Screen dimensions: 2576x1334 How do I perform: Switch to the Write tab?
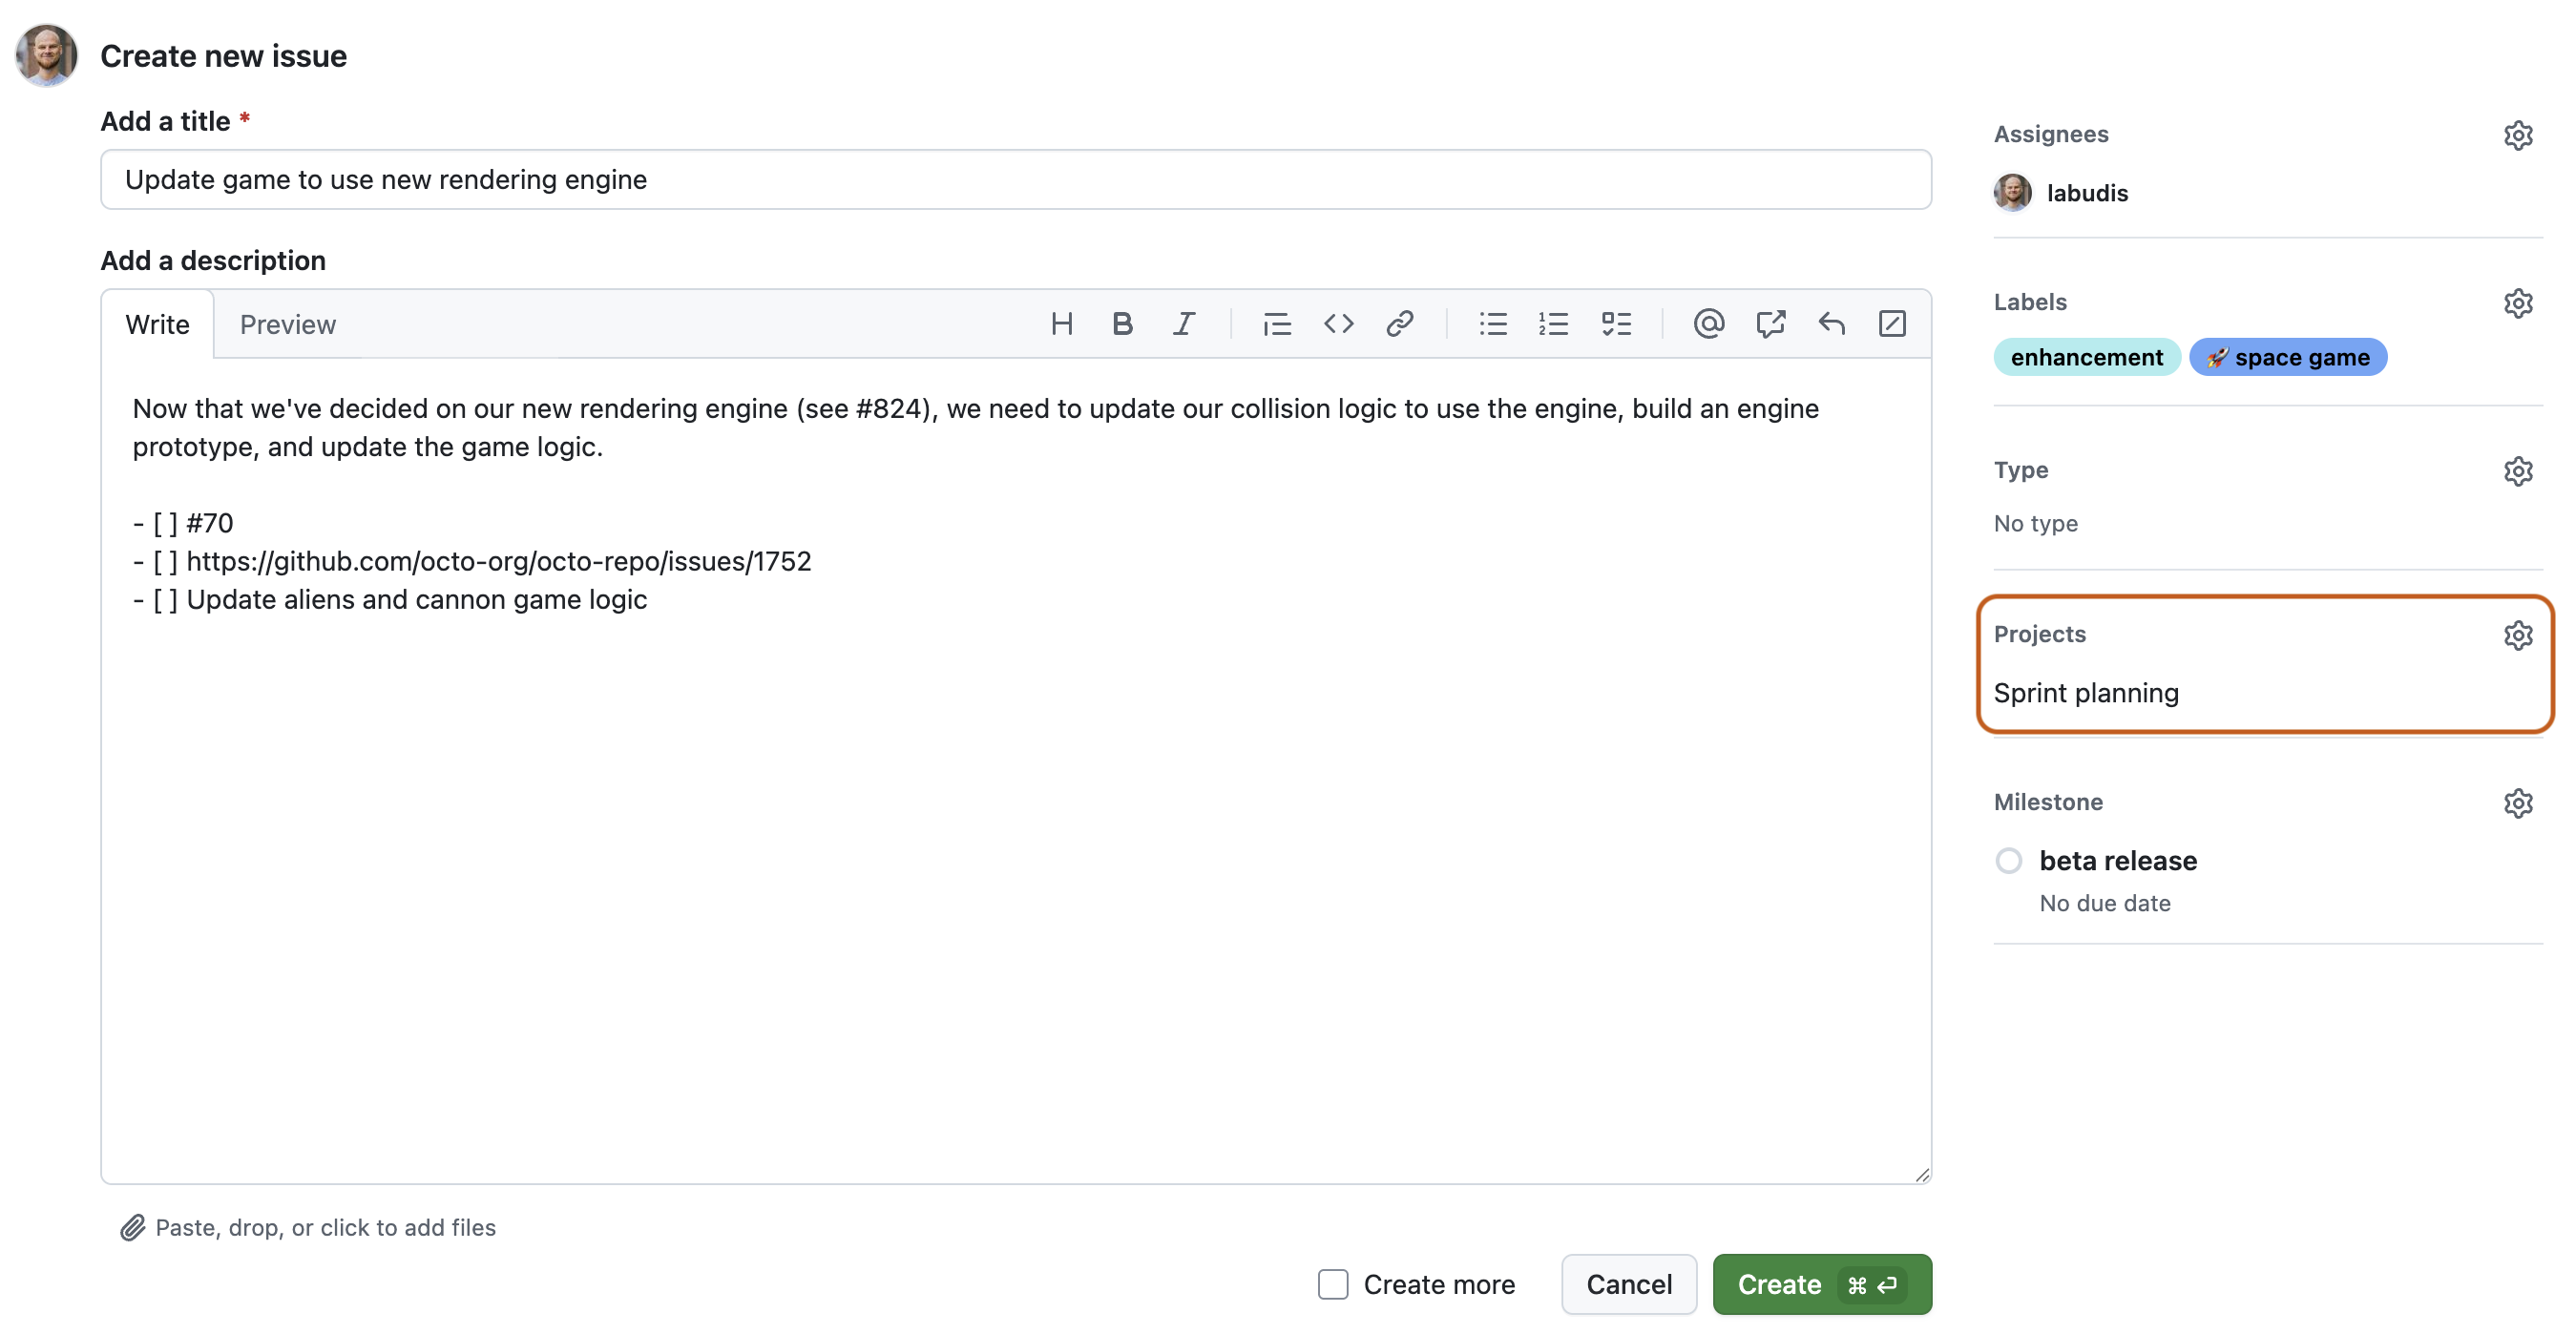point(157,324)
